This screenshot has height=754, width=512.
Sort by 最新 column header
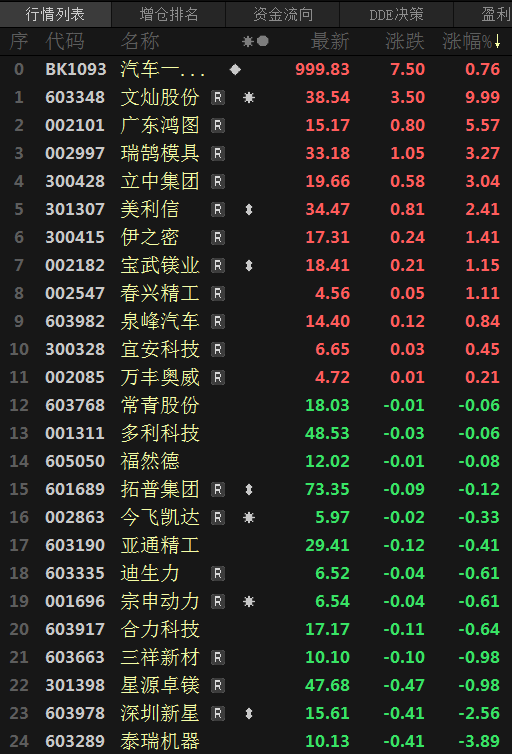click(330, 41)
